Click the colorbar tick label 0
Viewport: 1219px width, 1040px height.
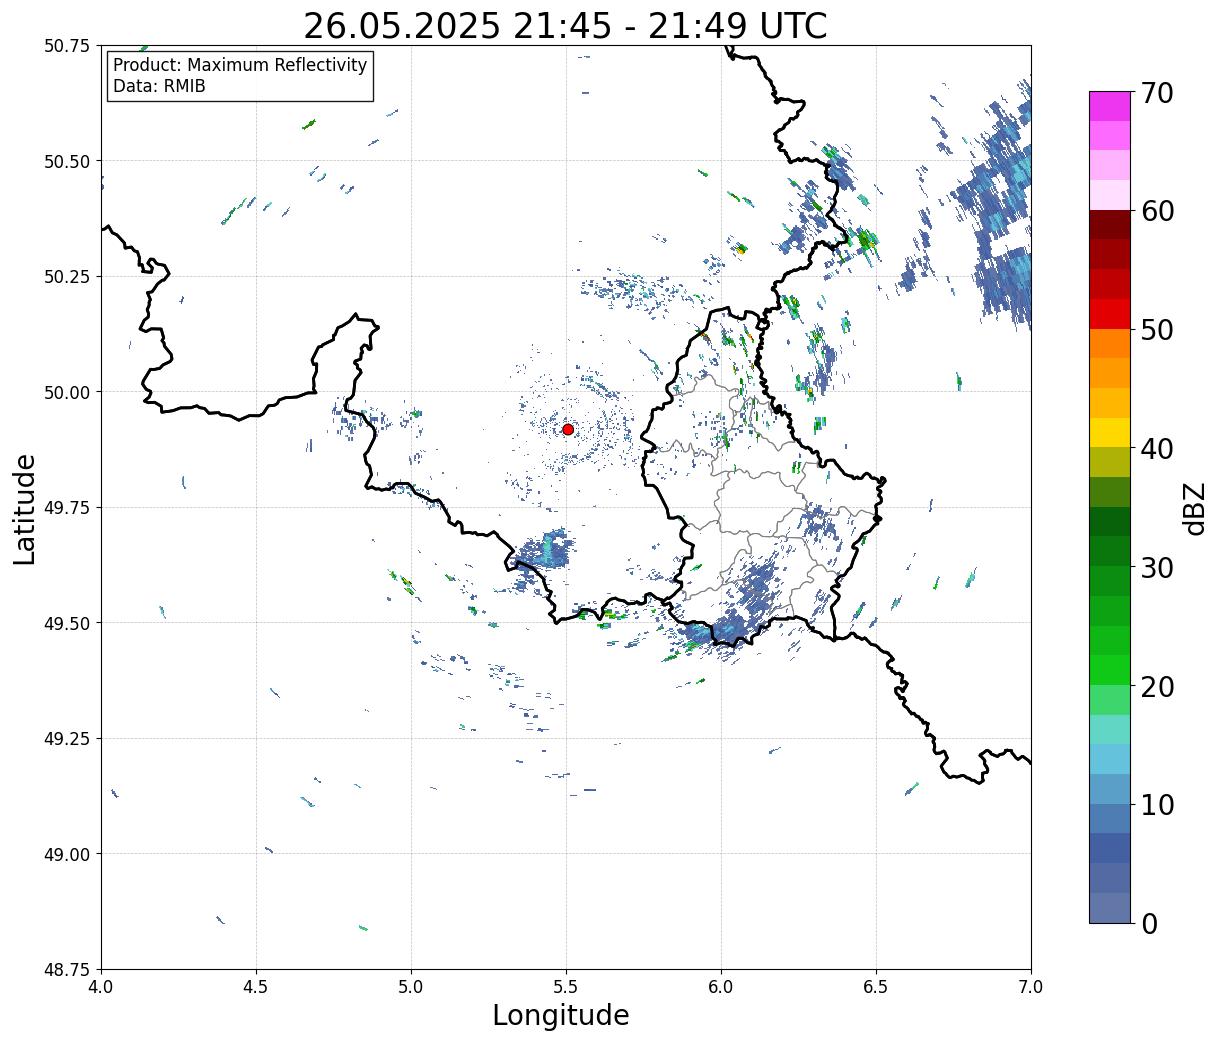1149,924
